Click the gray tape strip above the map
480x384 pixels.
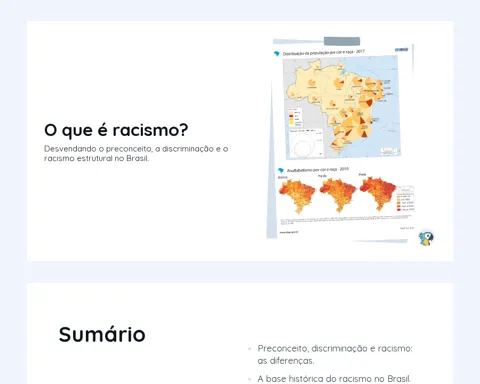click(x=342, y=41)
